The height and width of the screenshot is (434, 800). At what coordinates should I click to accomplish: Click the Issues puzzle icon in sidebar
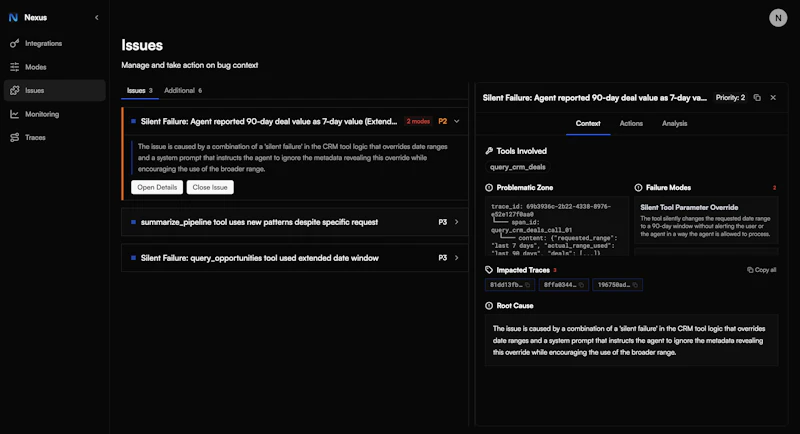click(x=14, y=90)
